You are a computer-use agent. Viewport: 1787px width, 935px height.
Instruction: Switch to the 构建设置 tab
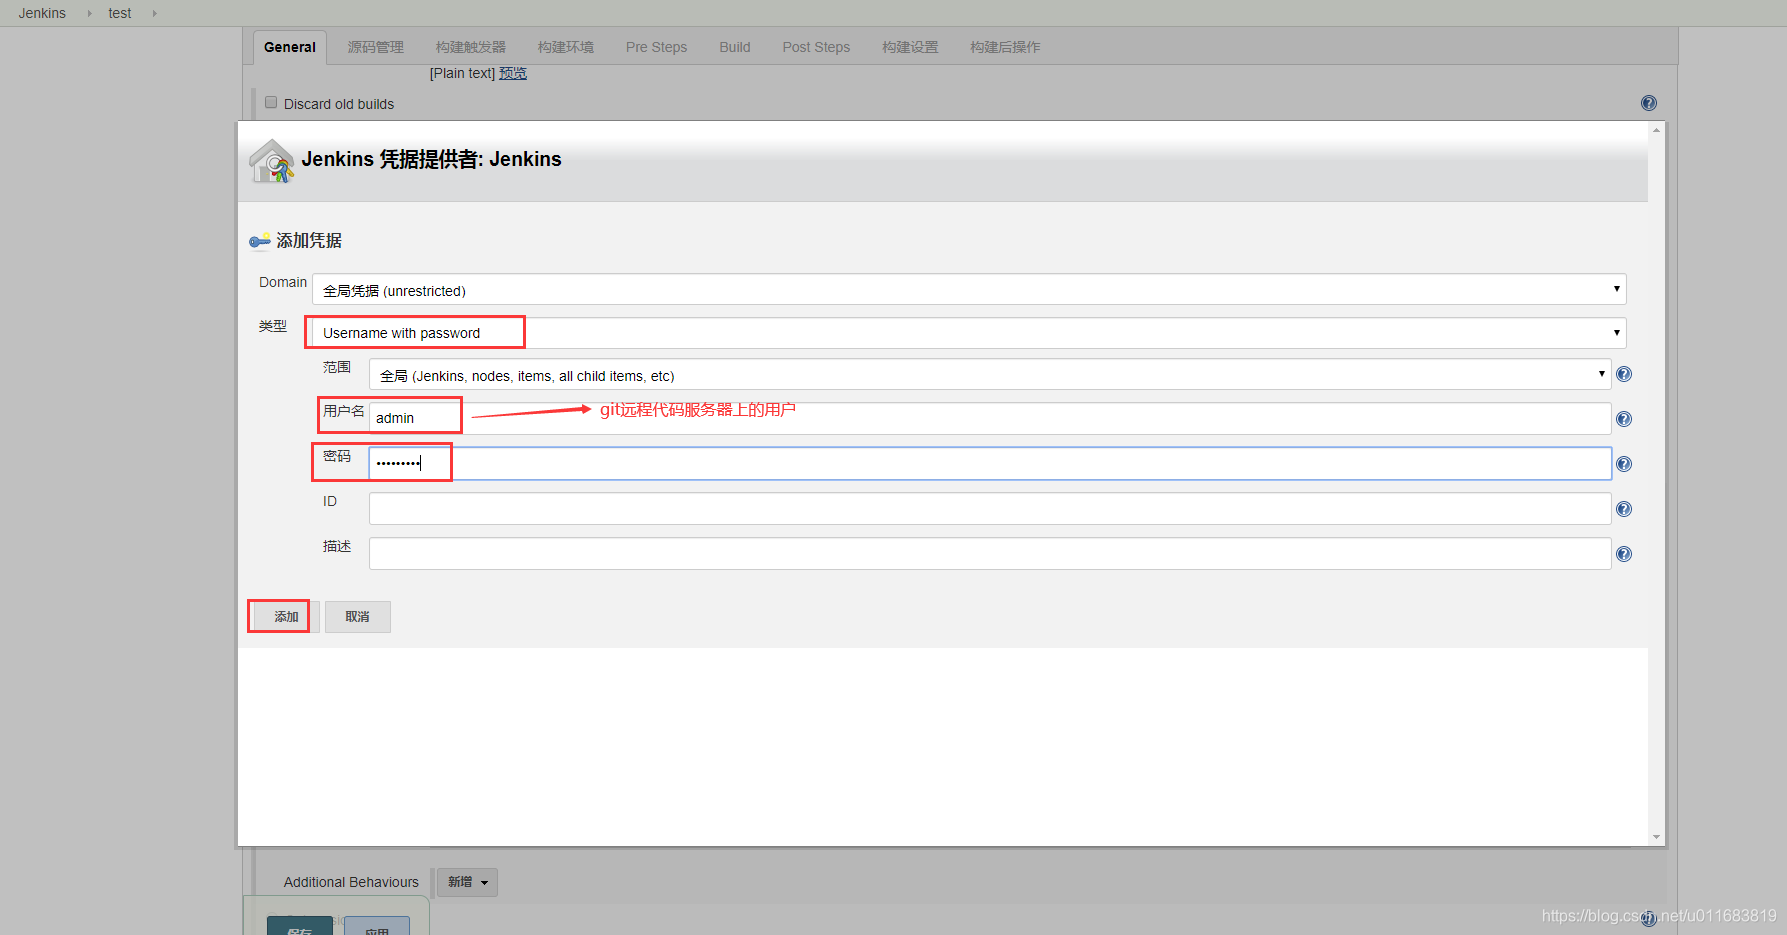[910, 47]
